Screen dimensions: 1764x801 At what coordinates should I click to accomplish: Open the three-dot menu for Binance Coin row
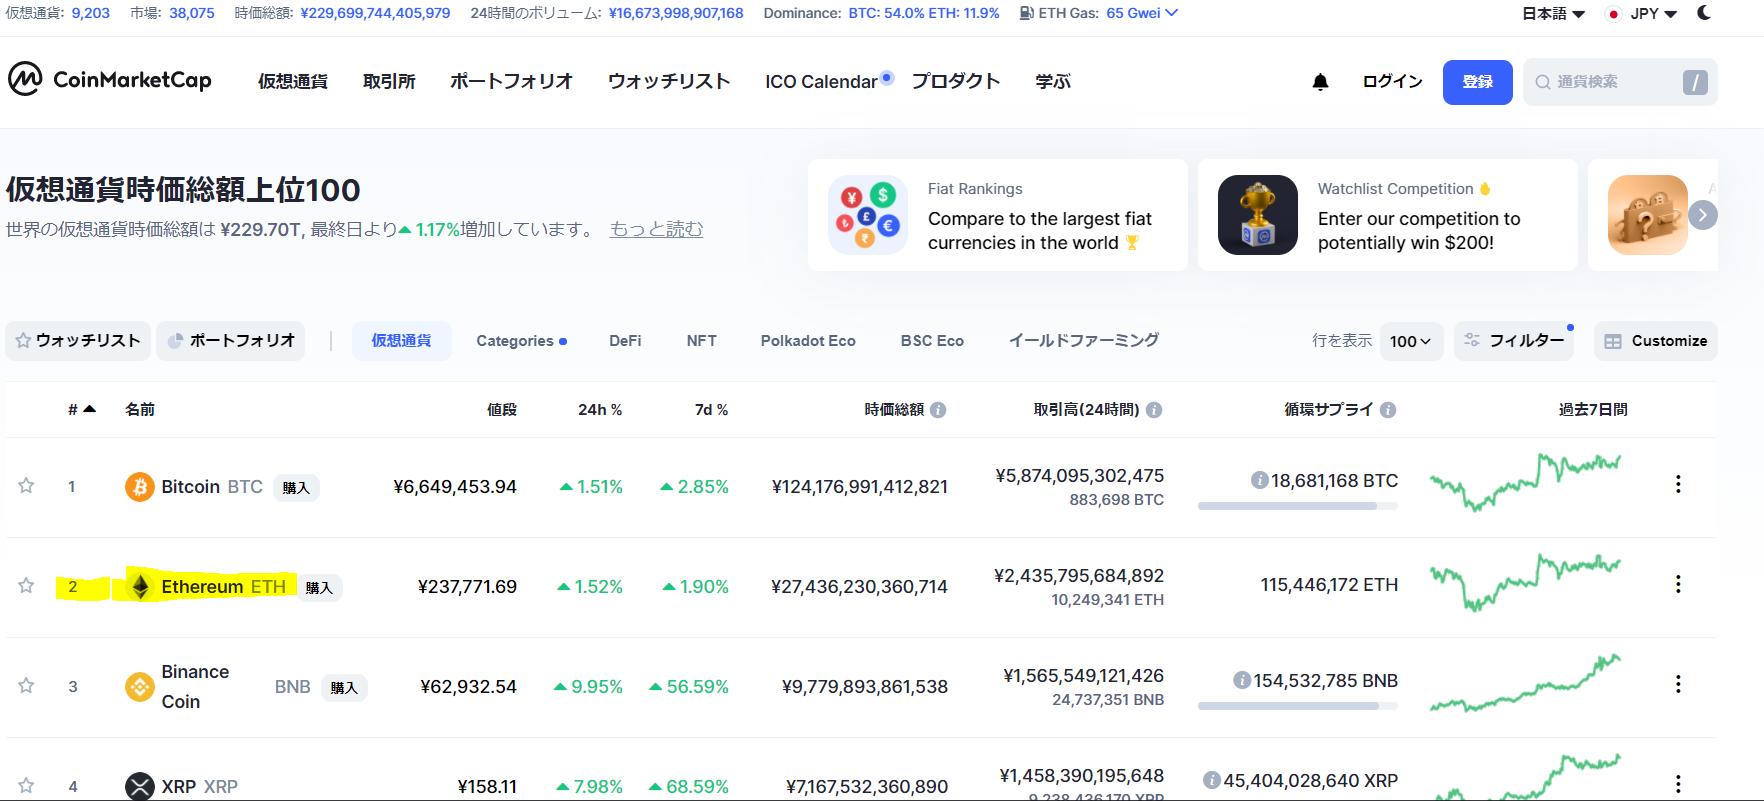(x=1678, y=685)
